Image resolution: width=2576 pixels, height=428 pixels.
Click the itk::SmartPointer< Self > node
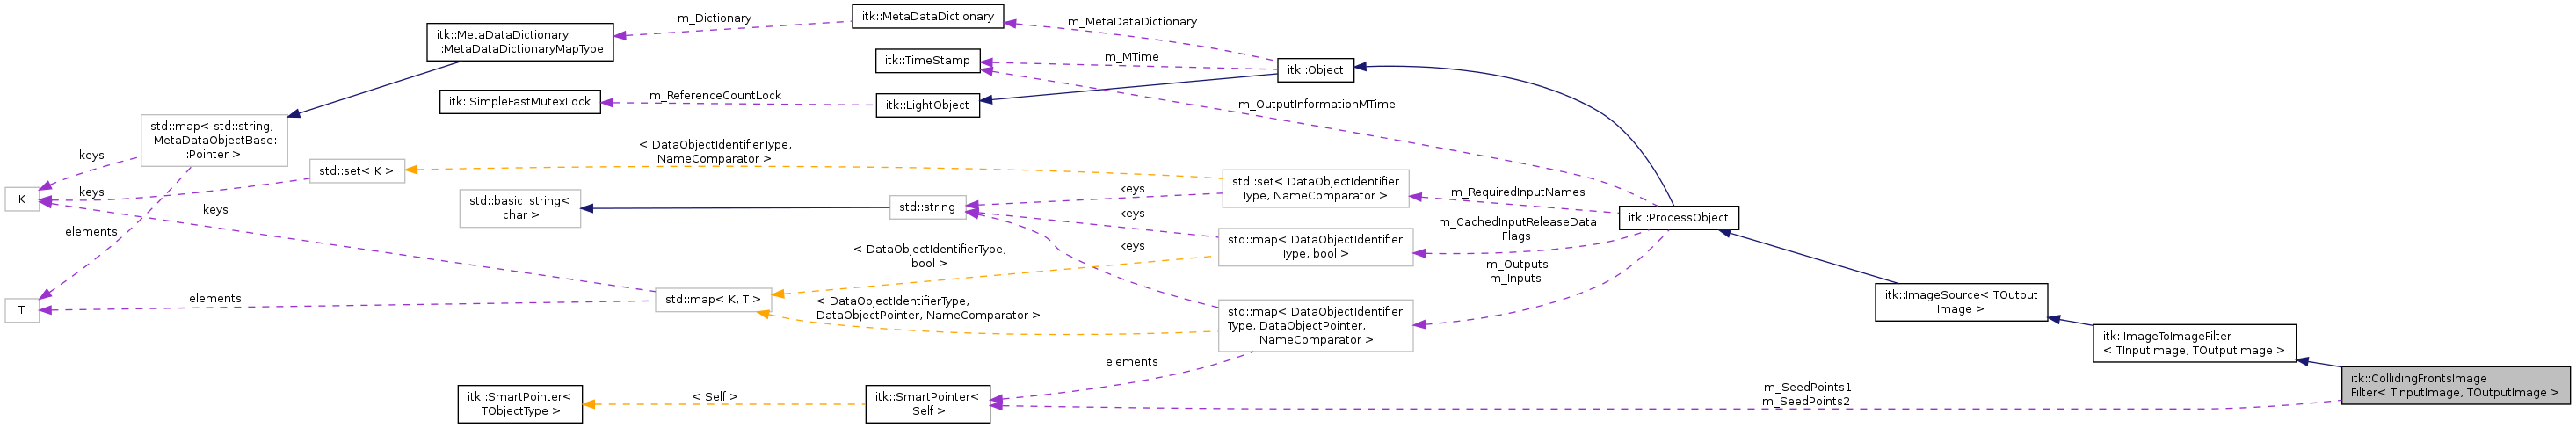pyautogui.click(x=928, y=404)
